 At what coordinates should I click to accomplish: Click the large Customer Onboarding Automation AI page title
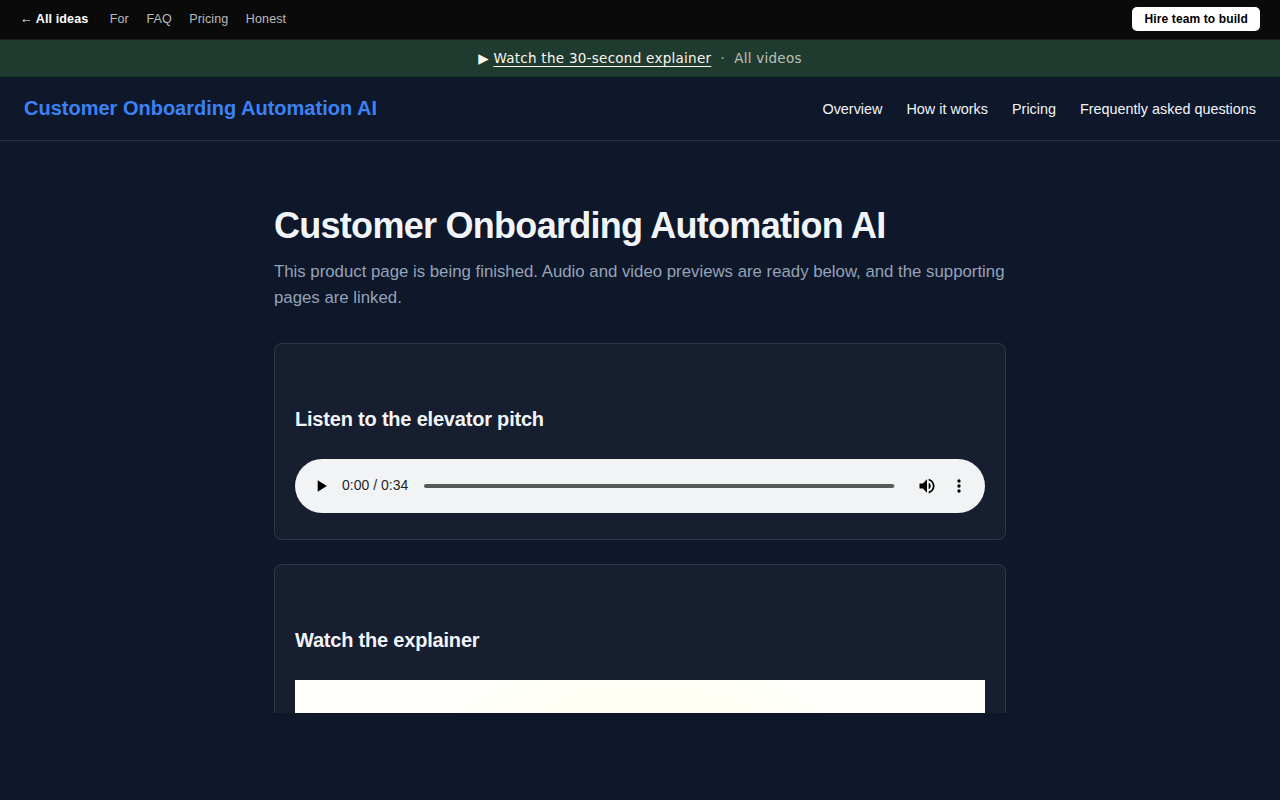580,226
